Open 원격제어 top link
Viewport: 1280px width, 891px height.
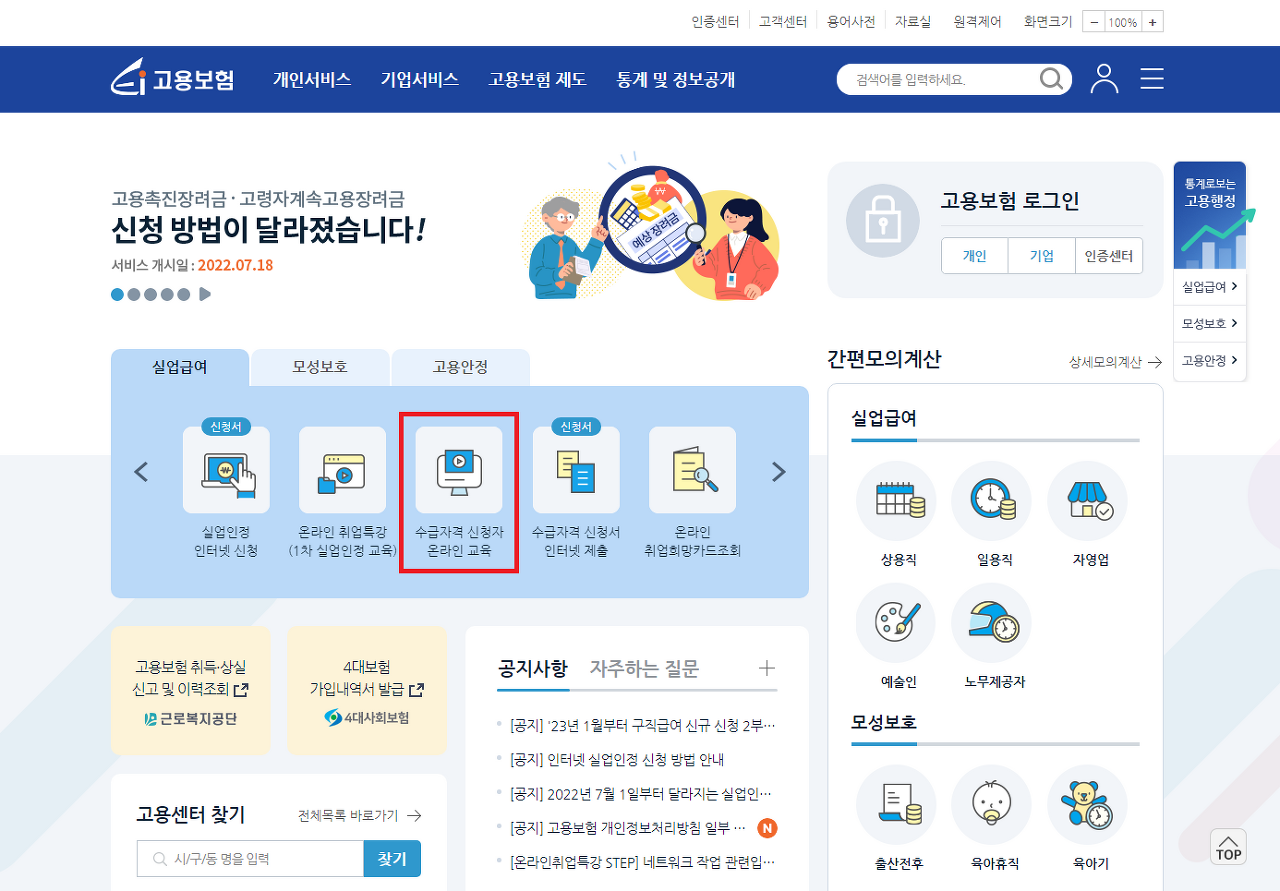pyautogui.click(x=977, y=21)
